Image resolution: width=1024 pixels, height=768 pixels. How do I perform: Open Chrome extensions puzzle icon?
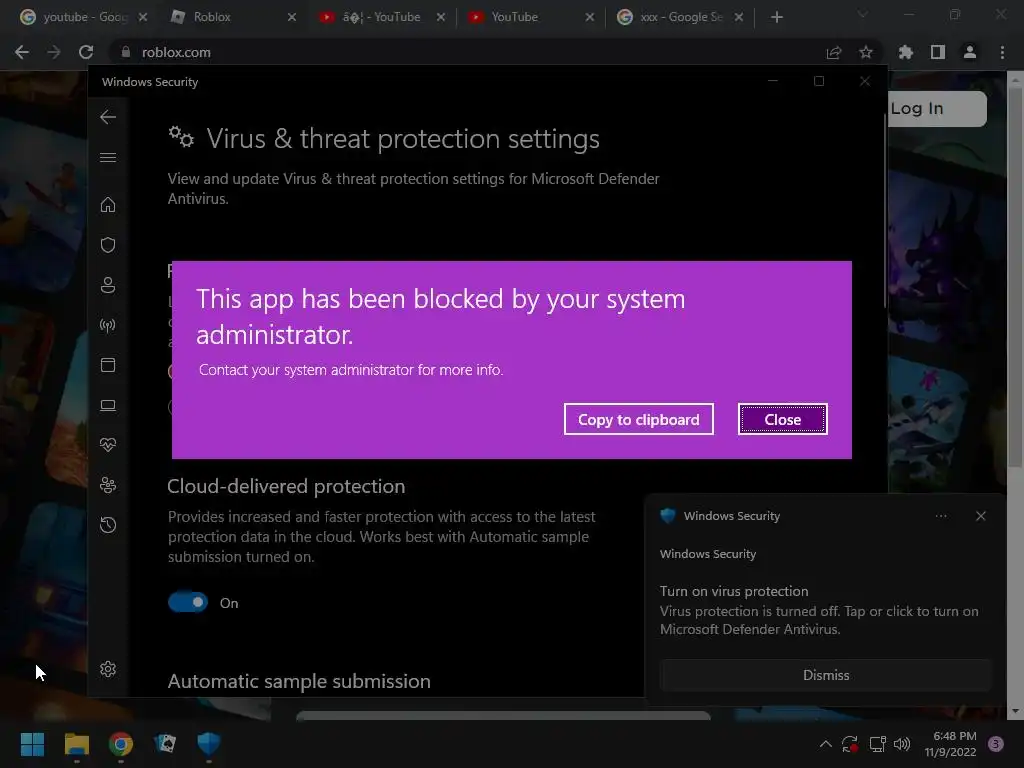pos(906,52)
